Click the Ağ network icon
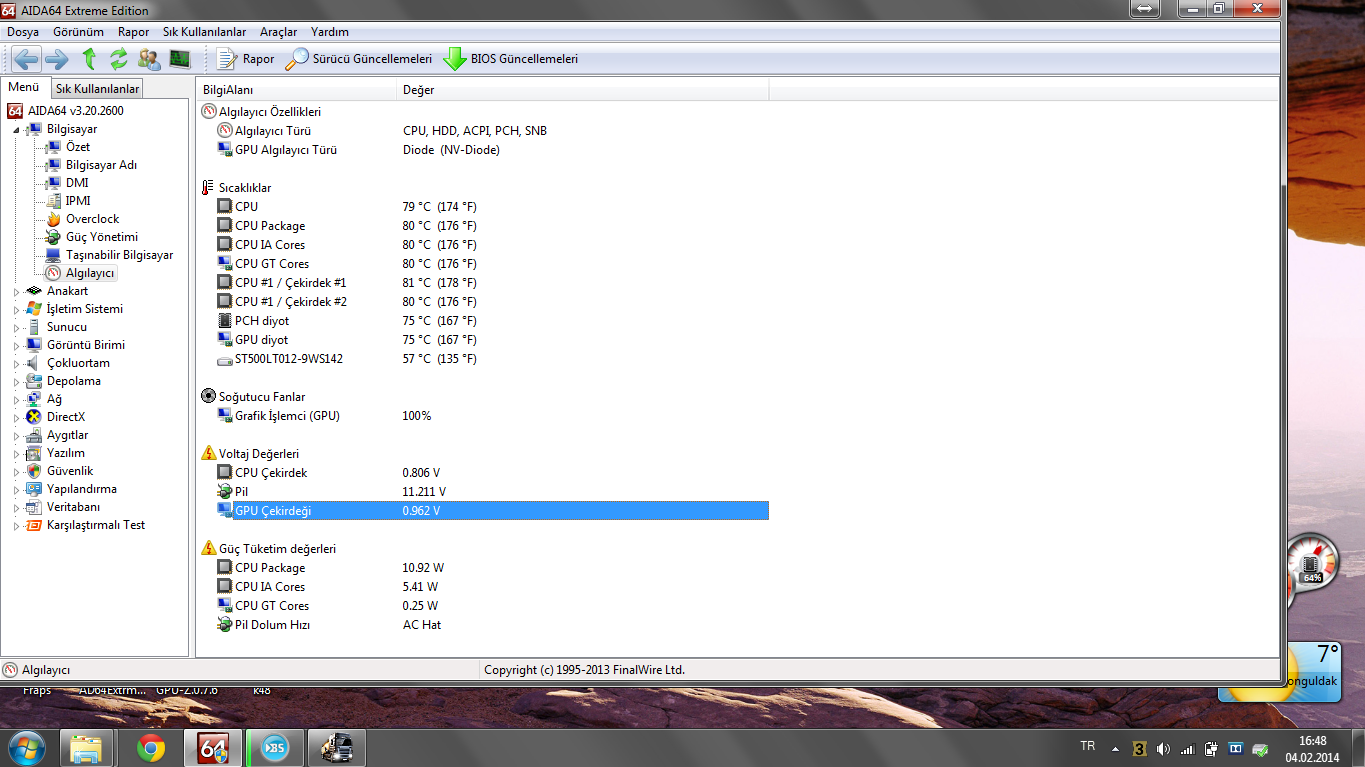This screenshot has height=767, width=1365. pos(35,399)
